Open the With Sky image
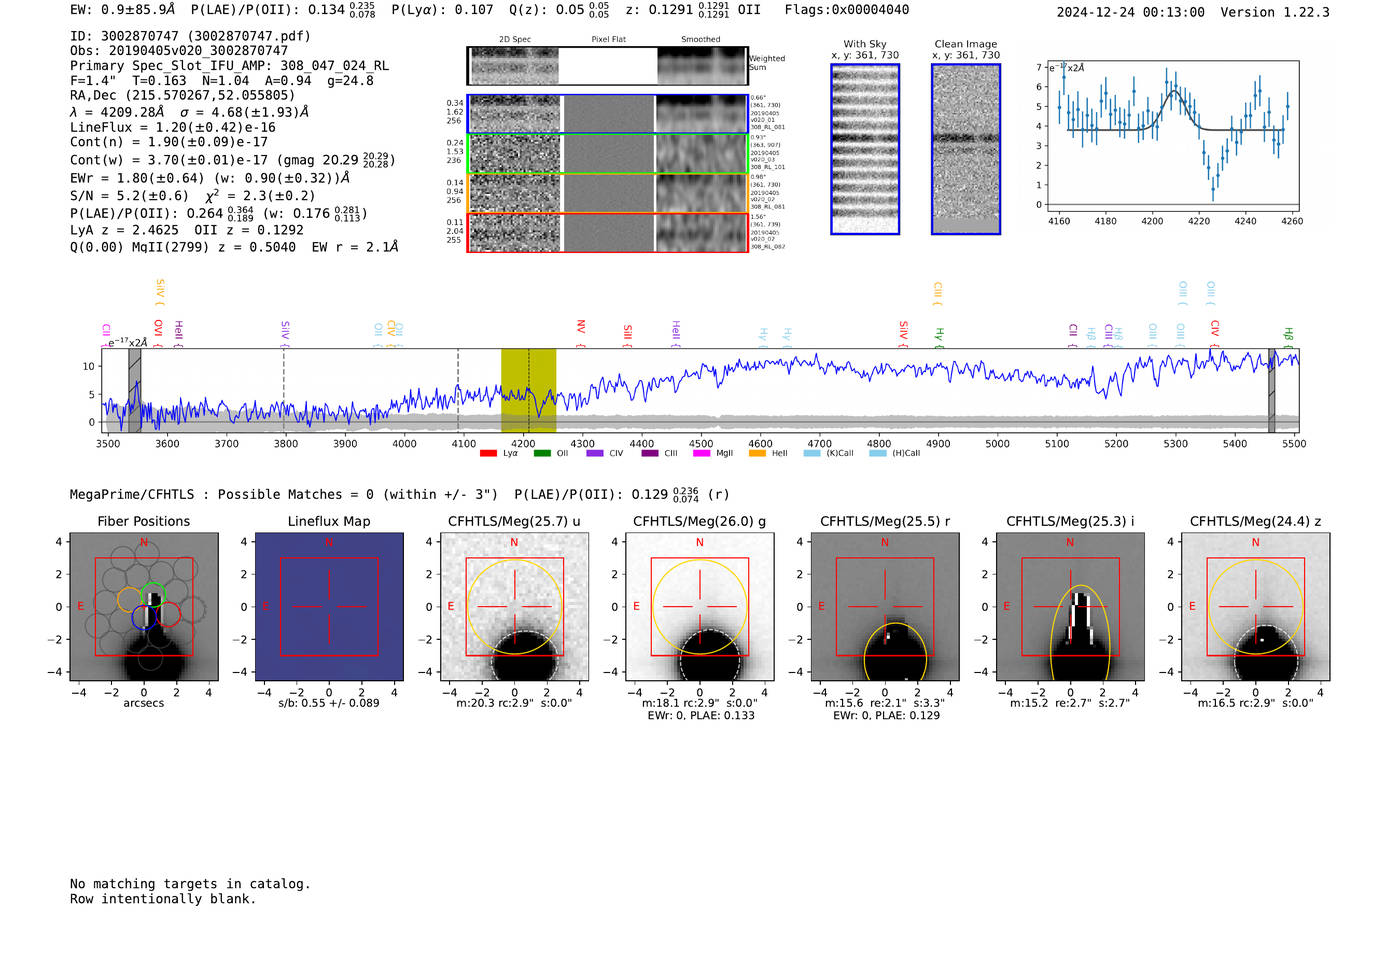The width and height of the screenshot is (1400, 953). click(865, 149)
